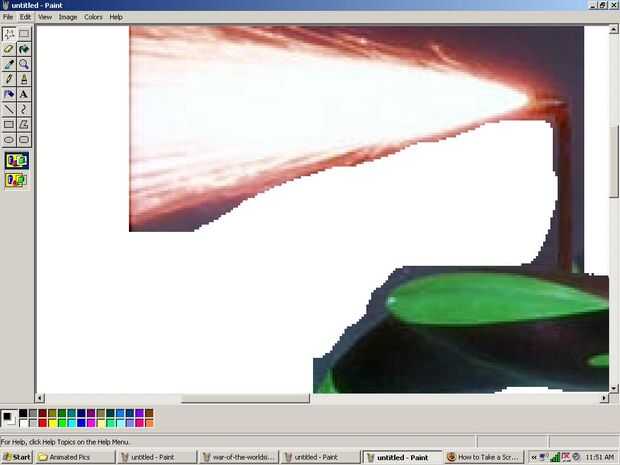The width and height of the screenshot is (620, 465).
Task: Select the Magnifier tool
Action: tap(24, 64)
